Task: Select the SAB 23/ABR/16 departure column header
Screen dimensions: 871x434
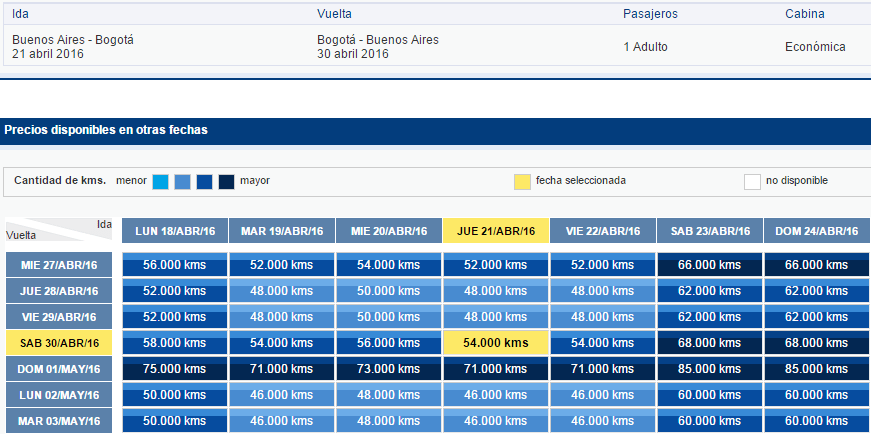Action: (x=710, y=231)
